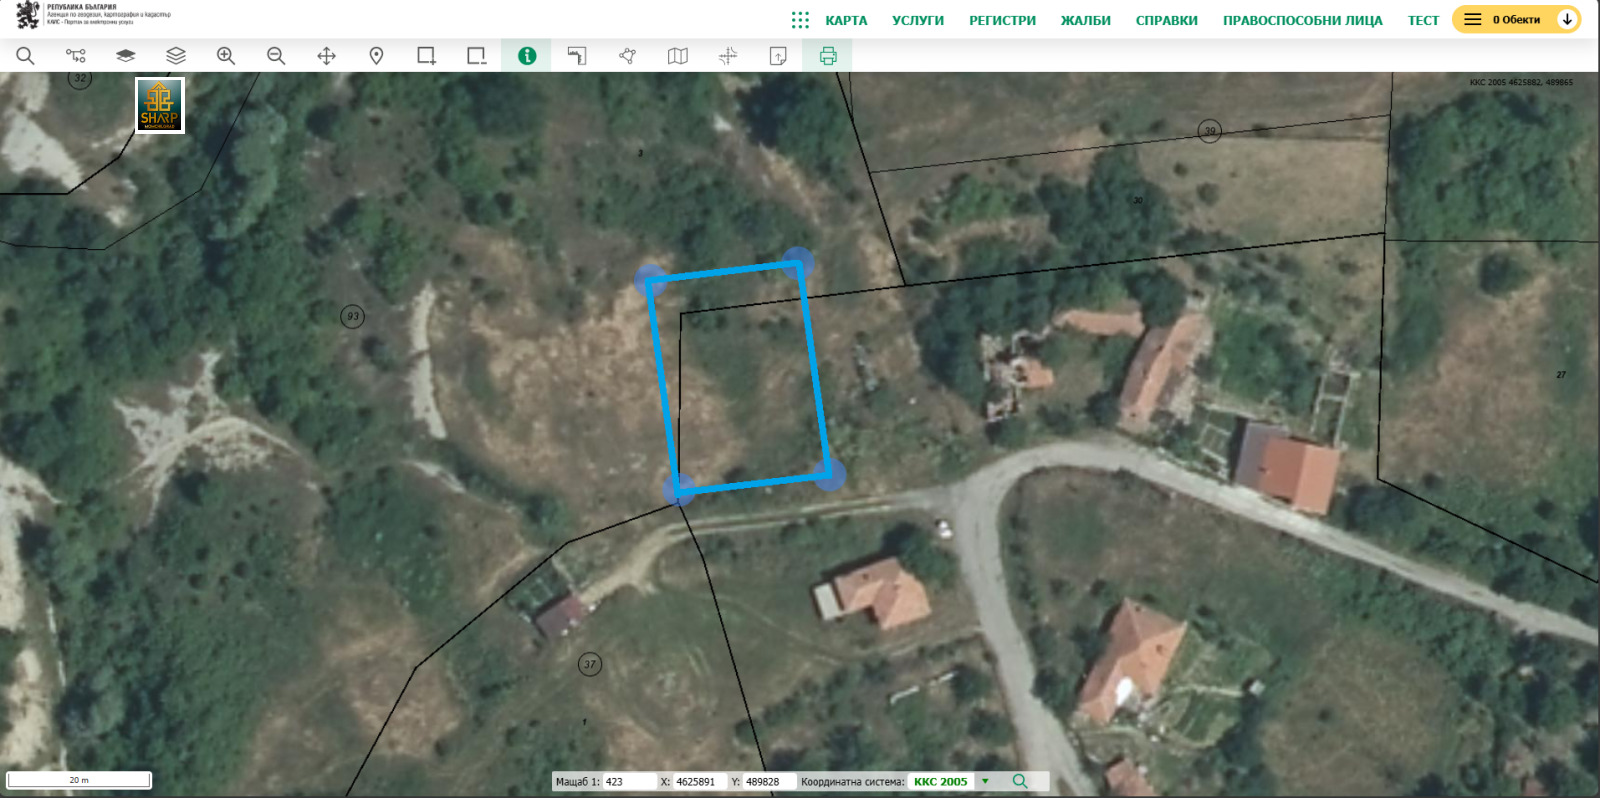Expand the KKC 2005 coordinate system dropdown
This screenshot has height=798, width=1600.
(x=985, y=782)
